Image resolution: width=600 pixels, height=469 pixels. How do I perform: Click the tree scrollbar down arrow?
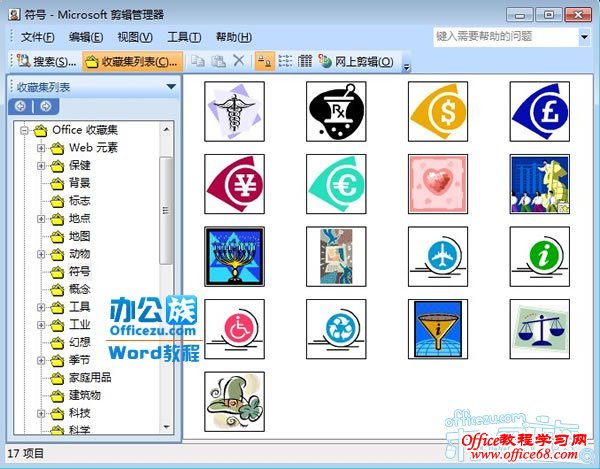pyautogui.click(x=166, y=427)
